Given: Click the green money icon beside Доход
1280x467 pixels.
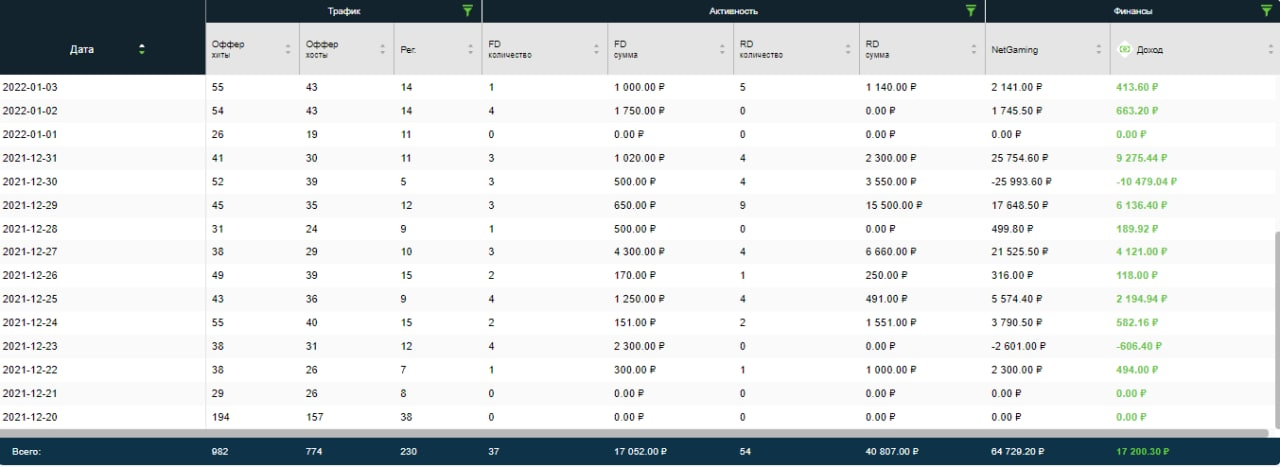Looking at the screenshot, I should click(x=1125, y=49).
